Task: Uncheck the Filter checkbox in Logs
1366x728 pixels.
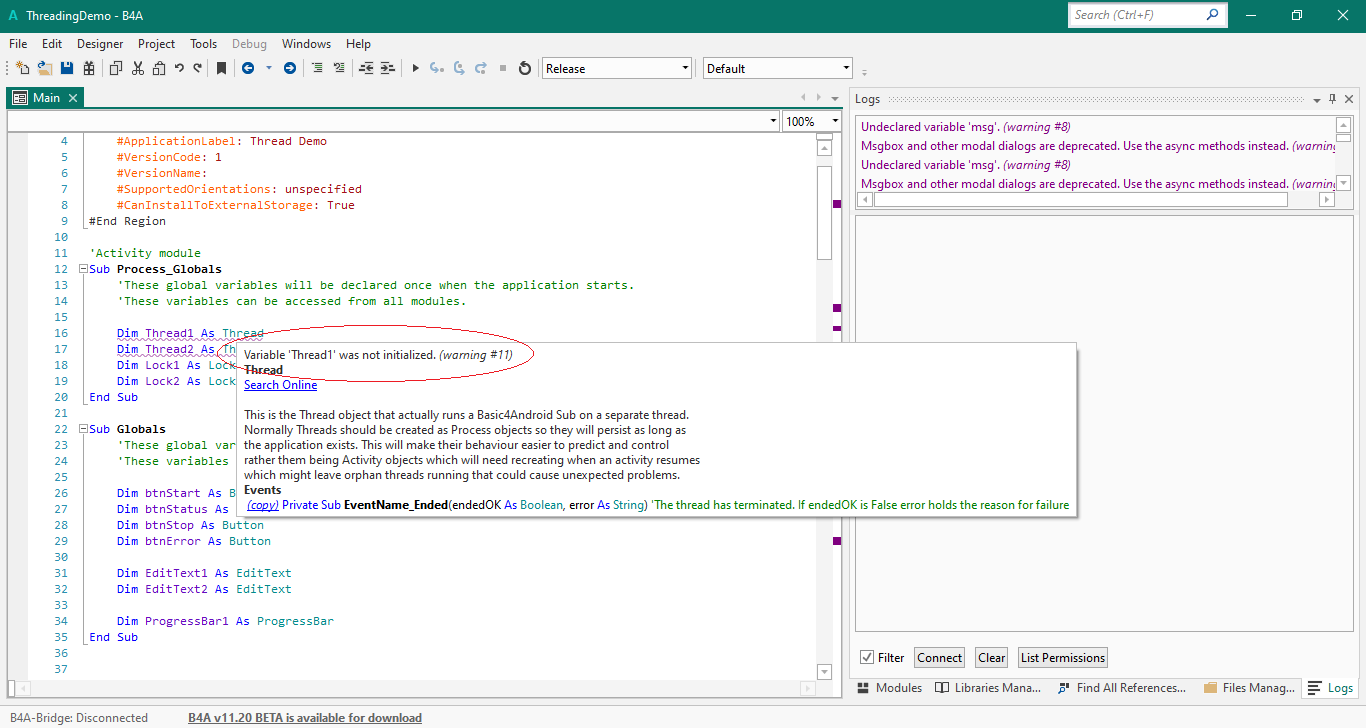Action: pyautogui.click(x=867, y=657)
